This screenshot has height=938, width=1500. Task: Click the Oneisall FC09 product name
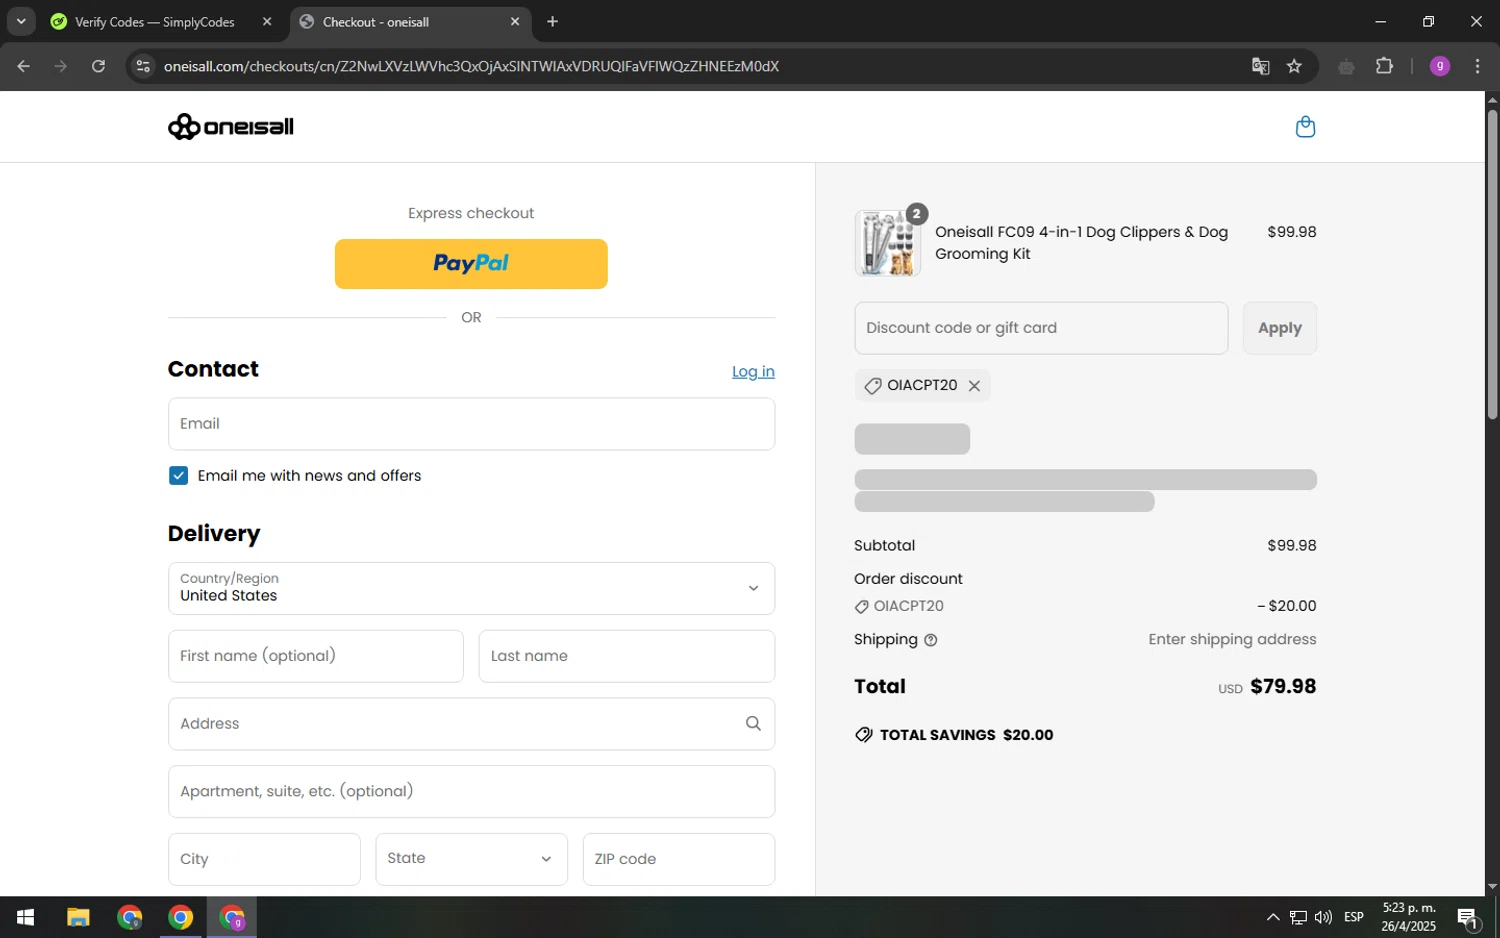(x=1082, y=243)
